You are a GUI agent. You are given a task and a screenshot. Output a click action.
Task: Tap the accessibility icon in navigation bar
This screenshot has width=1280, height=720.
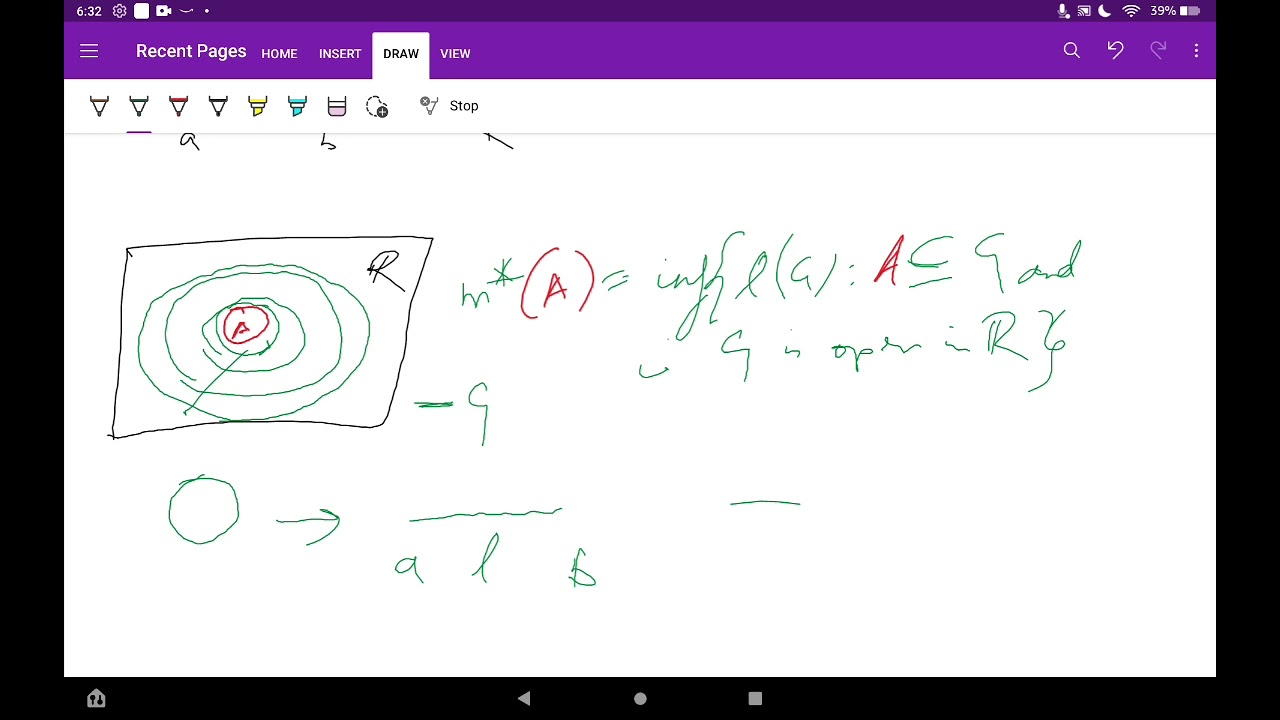pos(96,698)
